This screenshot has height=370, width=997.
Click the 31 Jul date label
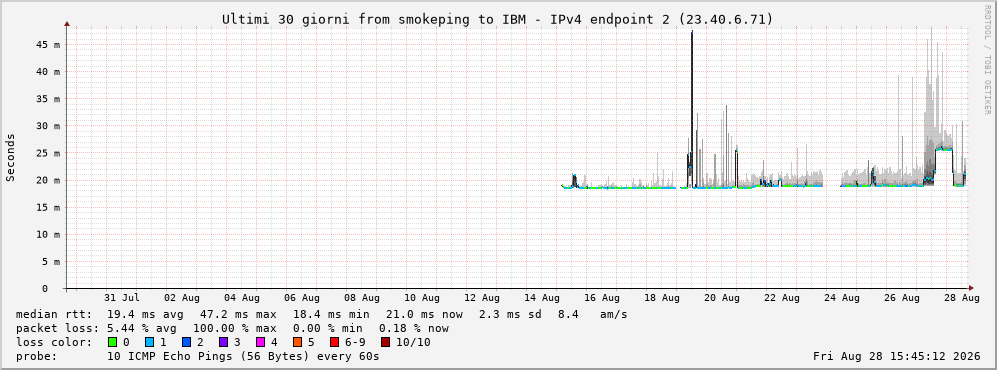coord(122,298)
